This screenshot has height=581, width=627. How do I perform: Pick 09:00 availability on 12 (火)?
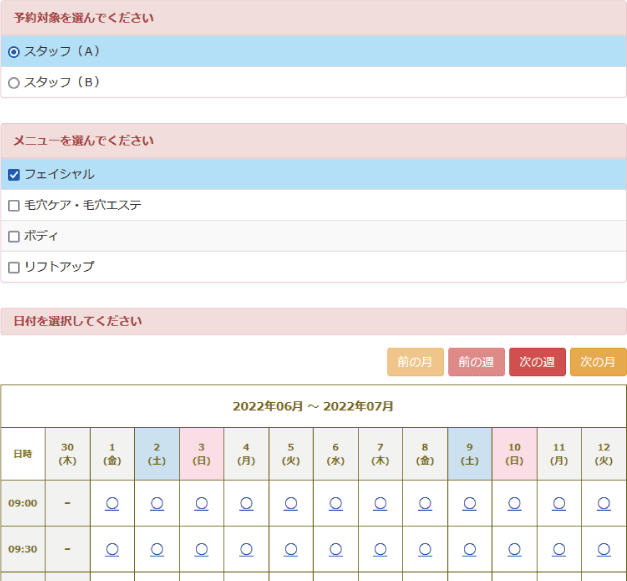603,503
